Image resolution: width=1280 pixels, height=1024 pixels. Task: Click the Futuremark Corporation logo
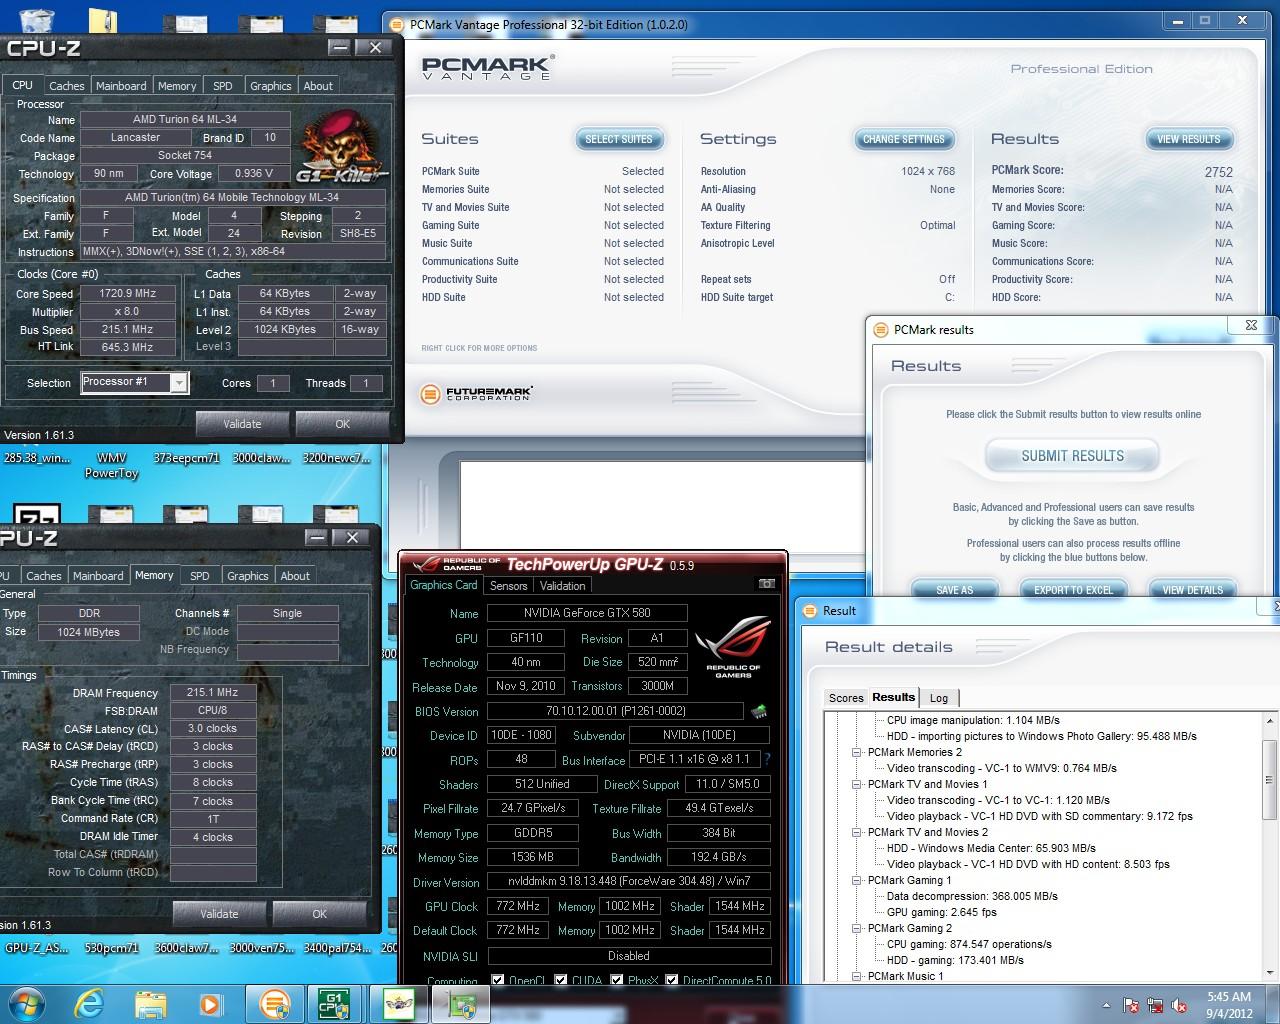click(477, 394)
